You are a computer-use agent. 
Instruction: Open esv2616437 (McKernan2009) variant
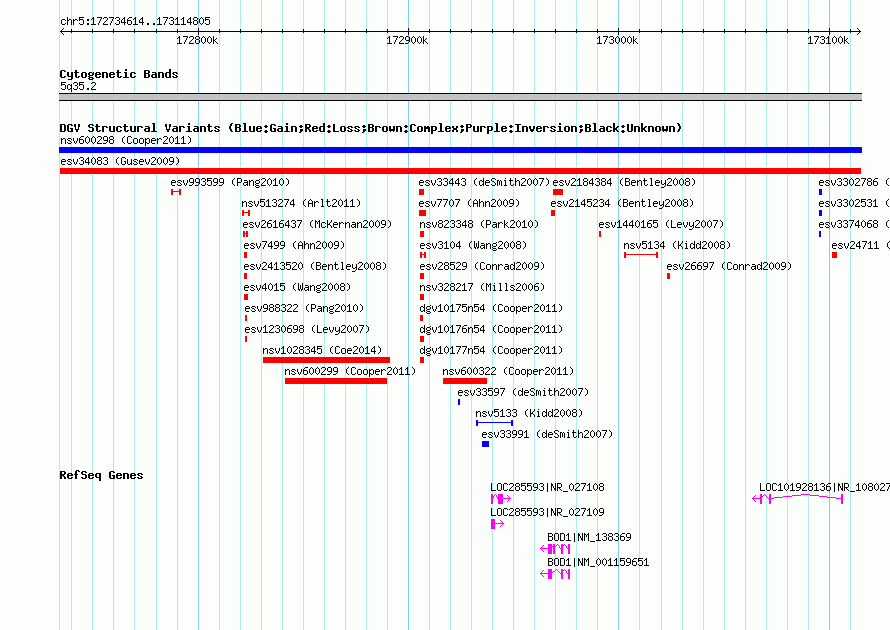(x=317, y=224)
